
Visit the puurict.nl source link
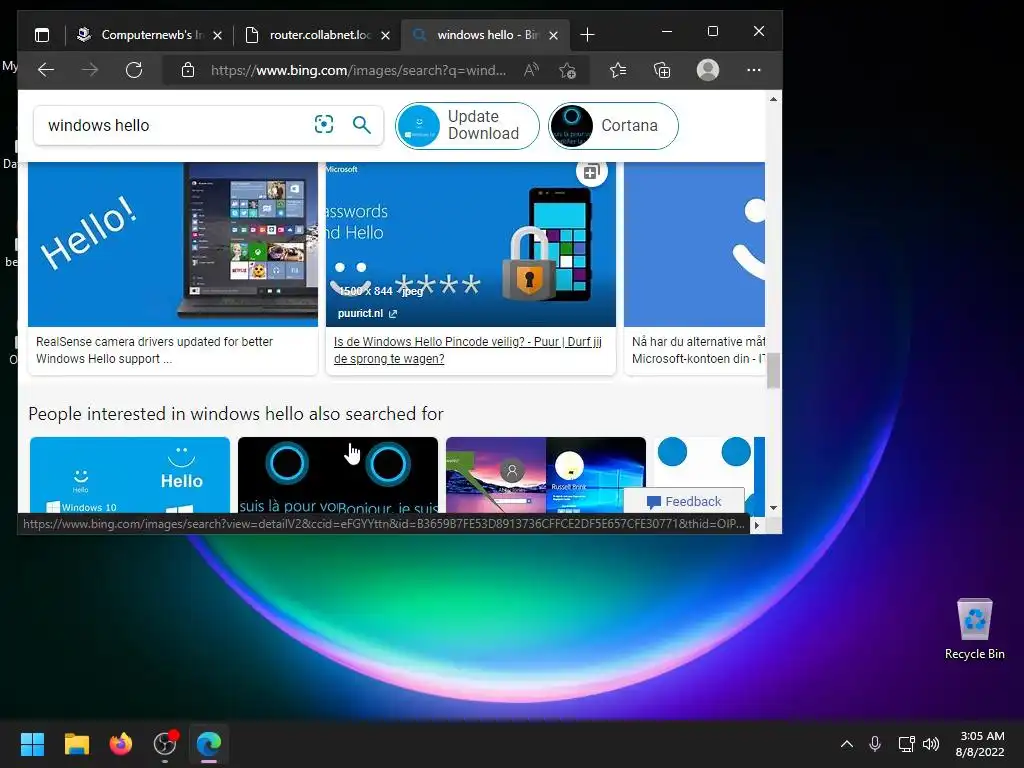pos(367,313)
